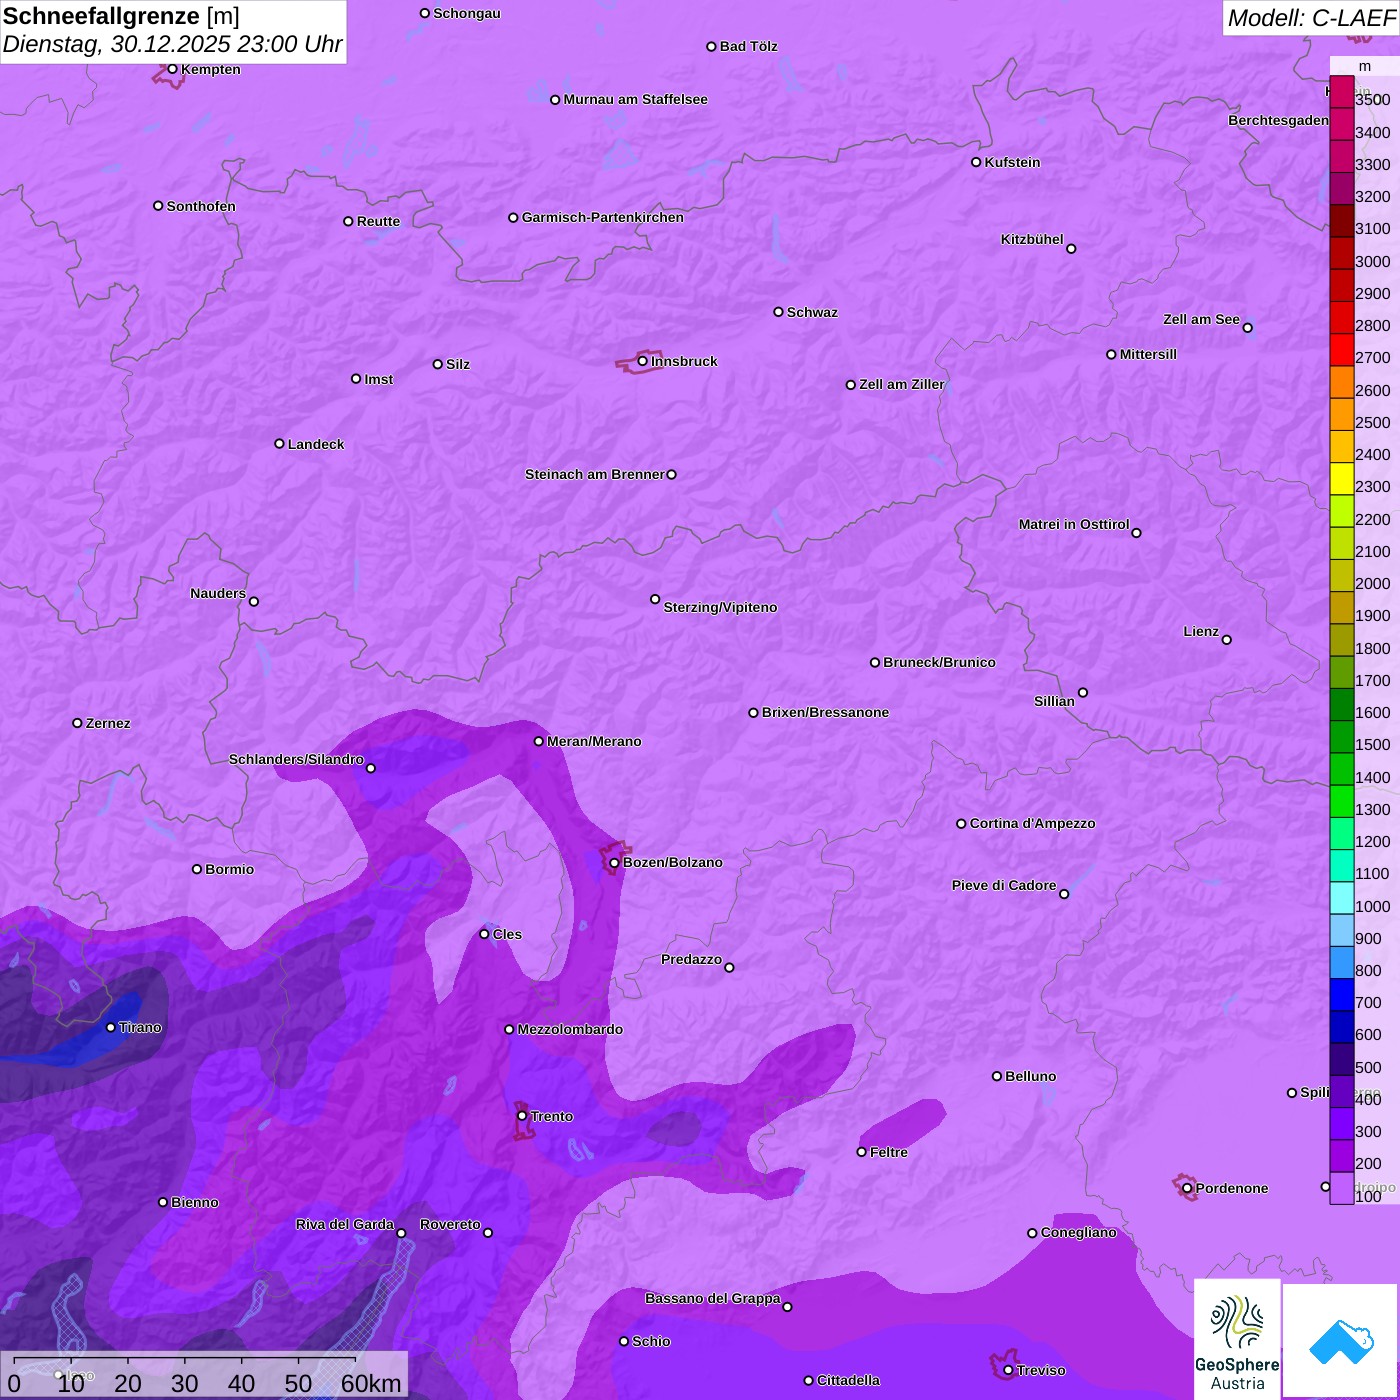The image size is (1400, 1400).
Task: Click the Trento city marker
Action: tap(522, 1116)
